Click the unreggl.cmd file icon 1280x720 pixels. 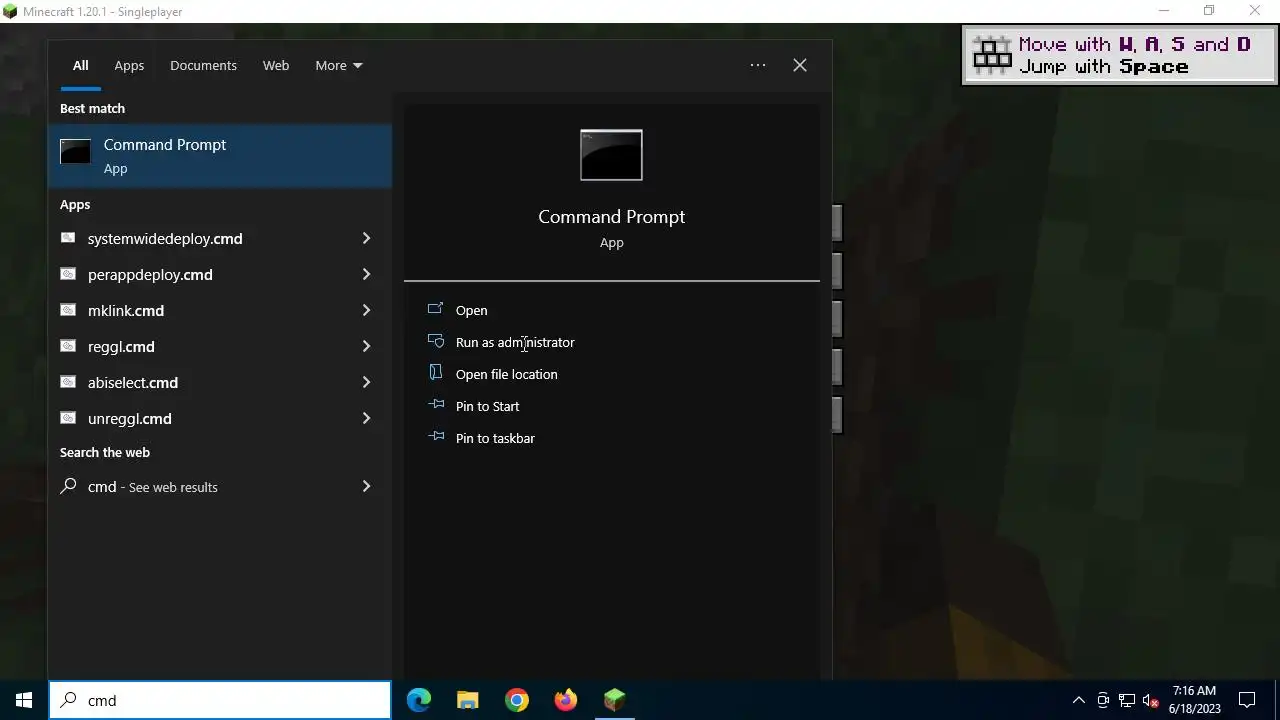coord(68,418)
